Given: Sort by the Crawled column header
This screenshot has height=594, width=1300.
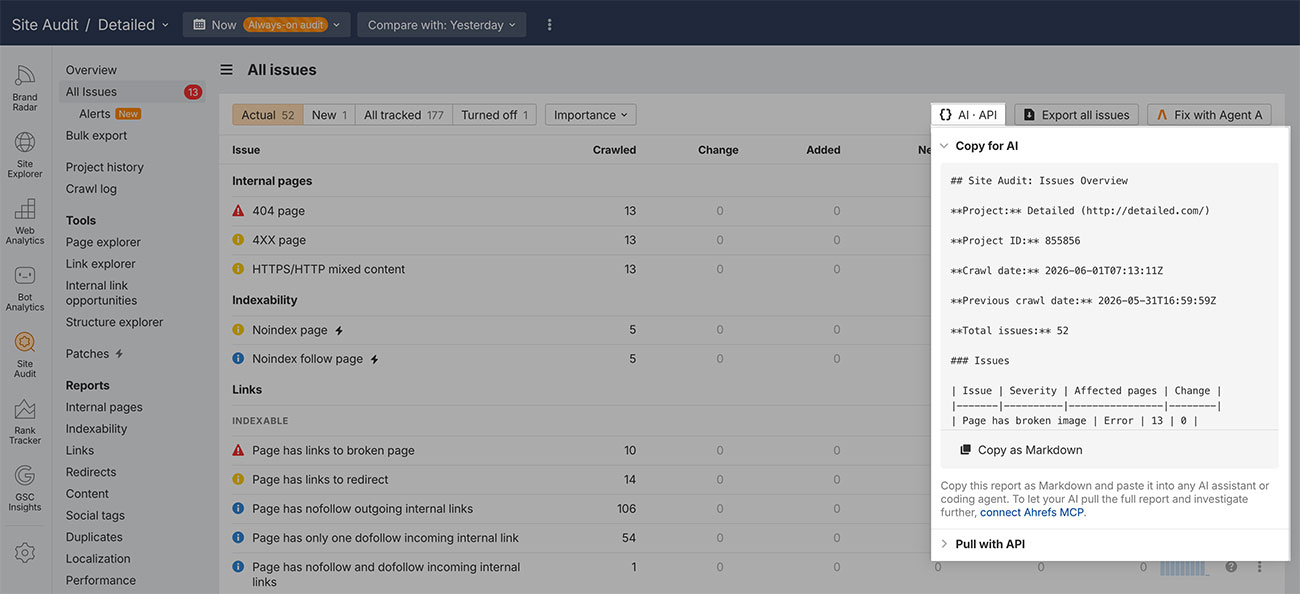Looking at the screenshot, I should 614,150.
